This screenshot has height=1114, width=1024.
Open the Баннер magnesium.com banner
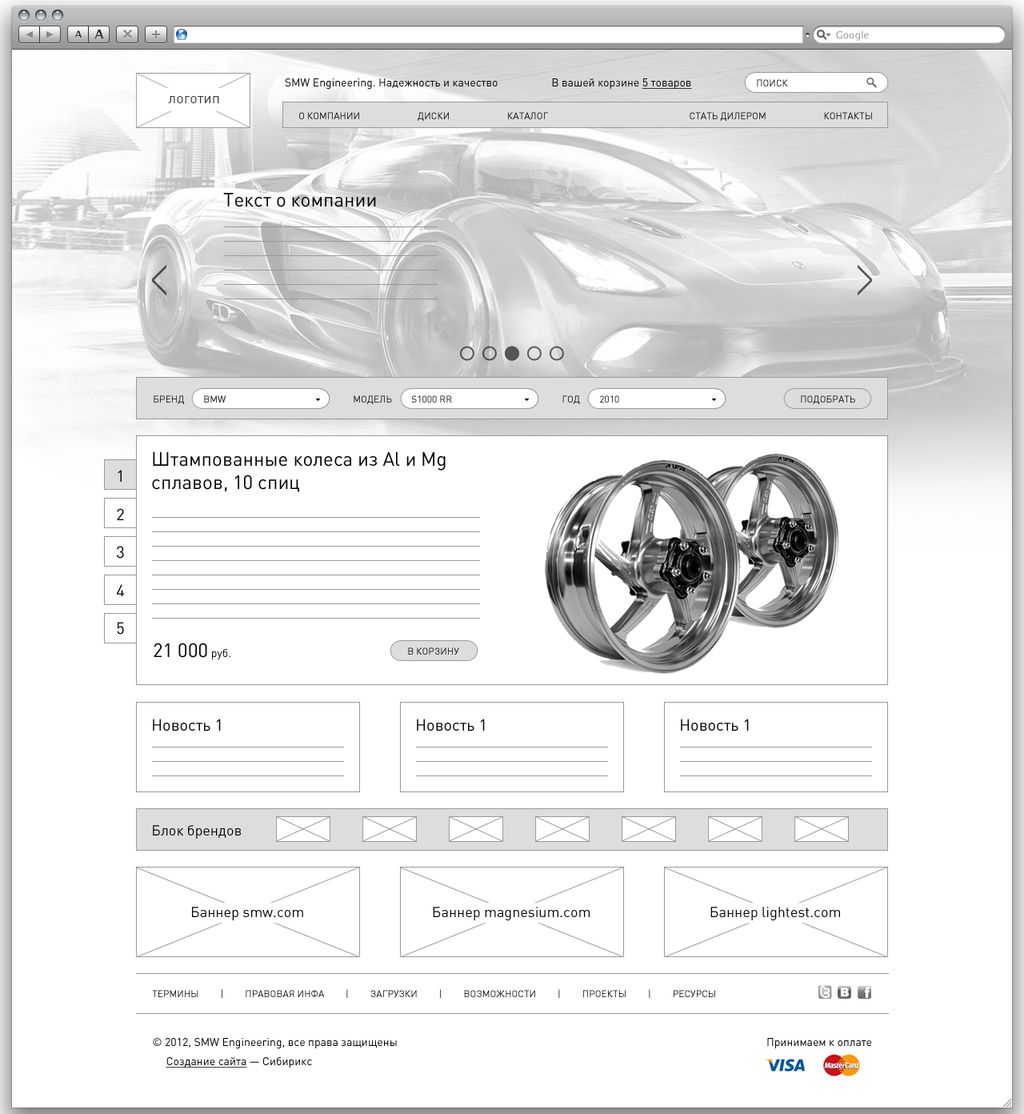[x=512, y=912]
